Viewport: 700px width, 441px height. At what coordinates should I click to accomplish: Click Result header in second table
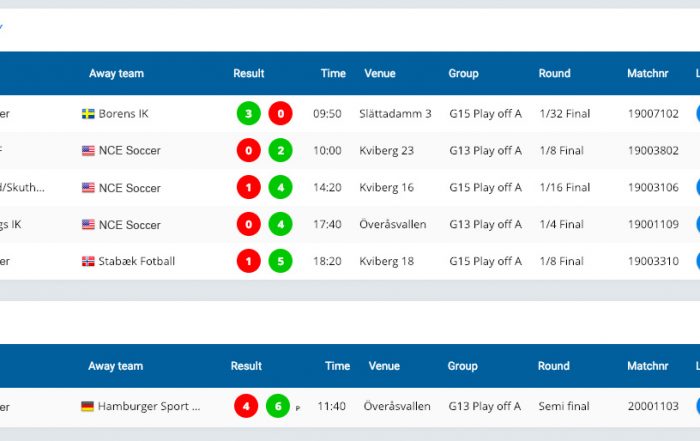pyautogui.click(x=246, y=366)
